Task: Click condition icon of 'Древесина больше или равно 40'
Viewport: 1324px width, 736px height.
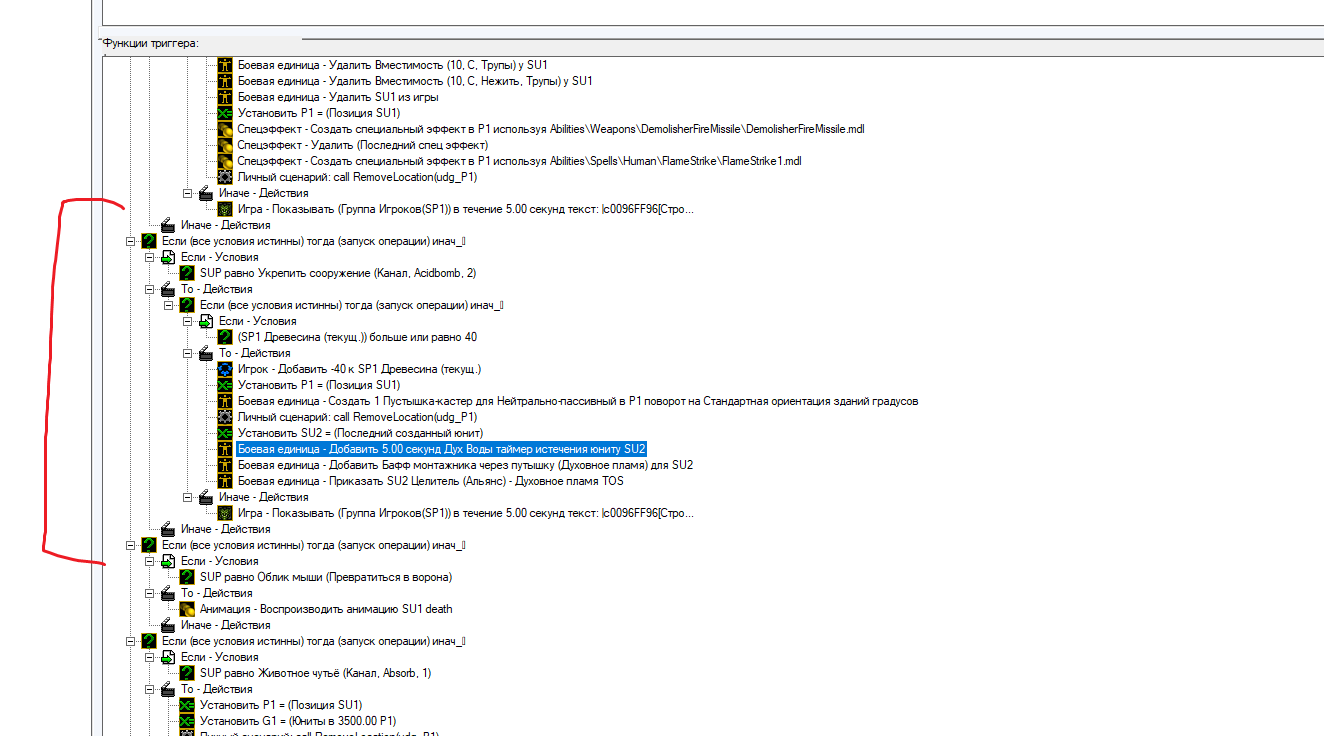Action: click(225, 337)
